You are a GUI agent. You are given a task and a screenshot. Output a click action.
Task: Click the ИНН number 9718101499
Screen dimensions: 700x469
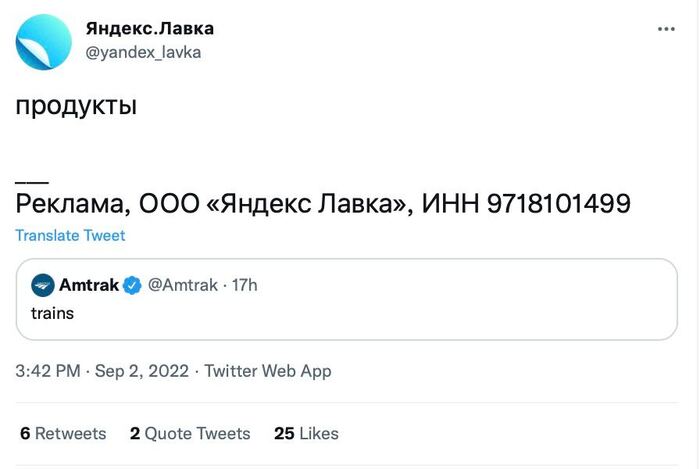click(x=559, y=203)
